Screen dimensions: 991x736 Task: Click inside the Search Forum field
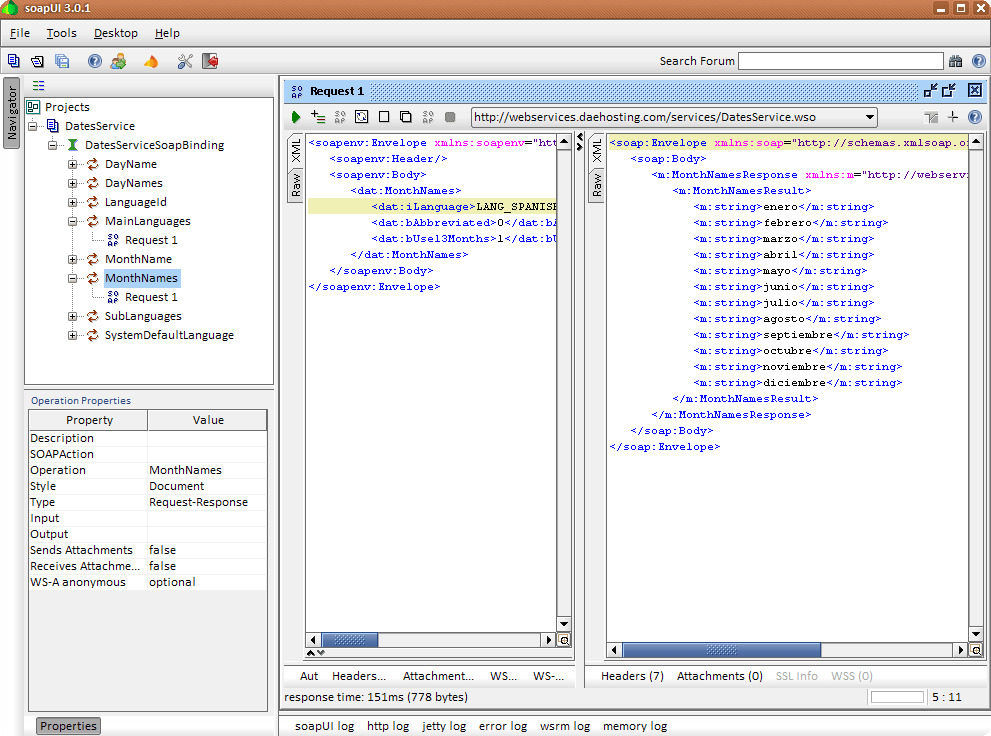[x=840, y=60]
